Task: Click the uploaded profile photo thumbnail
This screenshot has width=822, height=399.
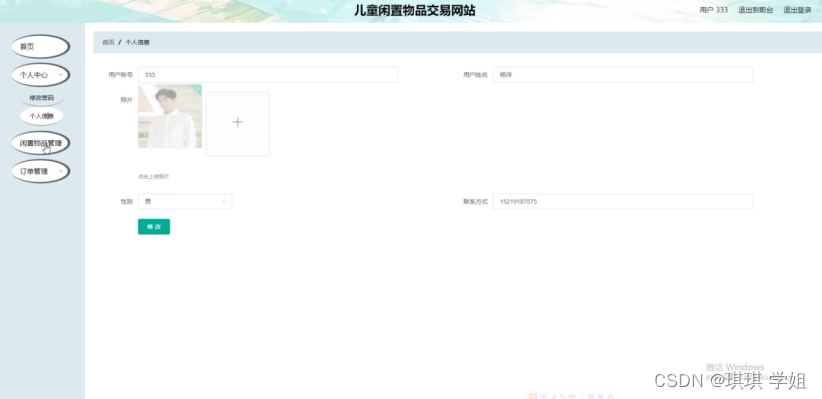Action: tap(170, 116)
